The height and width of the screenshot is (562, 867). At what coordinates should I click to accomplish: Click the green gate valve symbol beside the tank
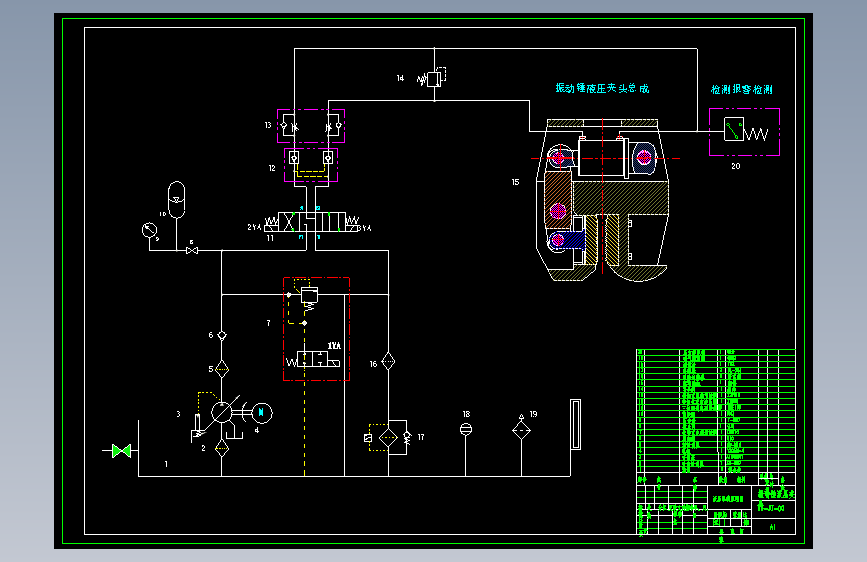122,451
